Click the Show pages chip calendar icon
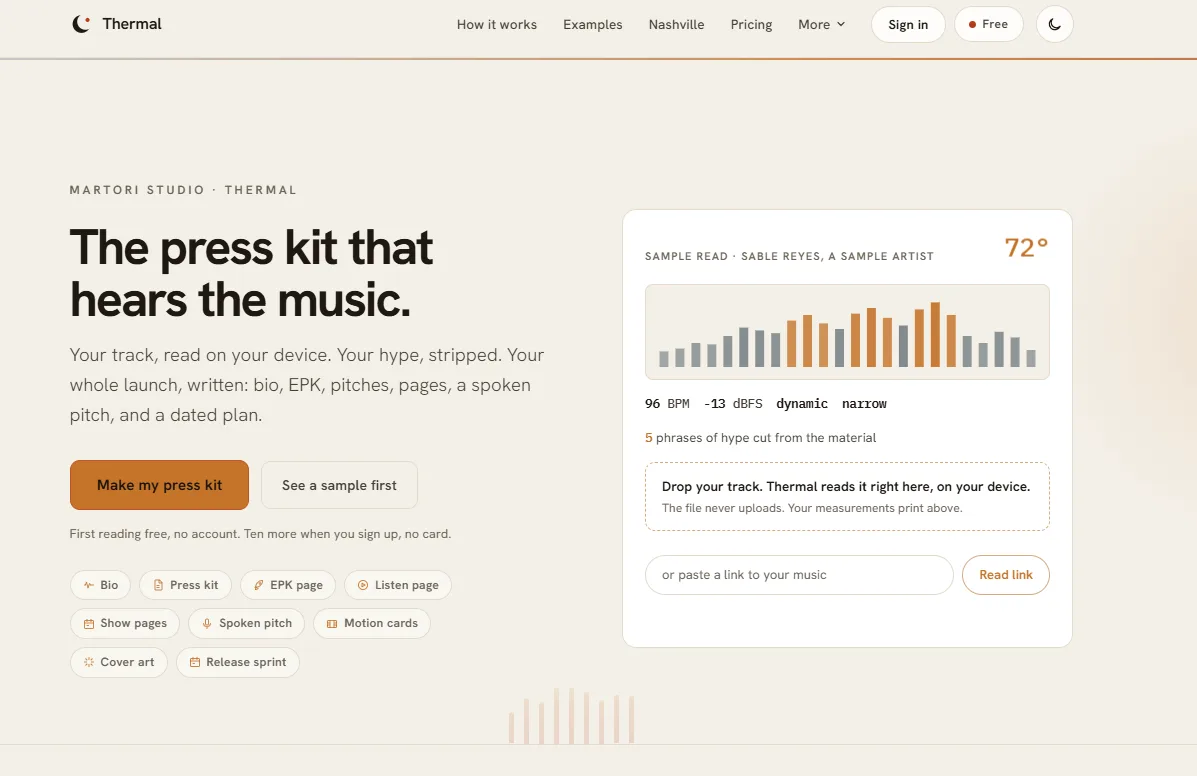The image size is (1197, 776). 89,623
